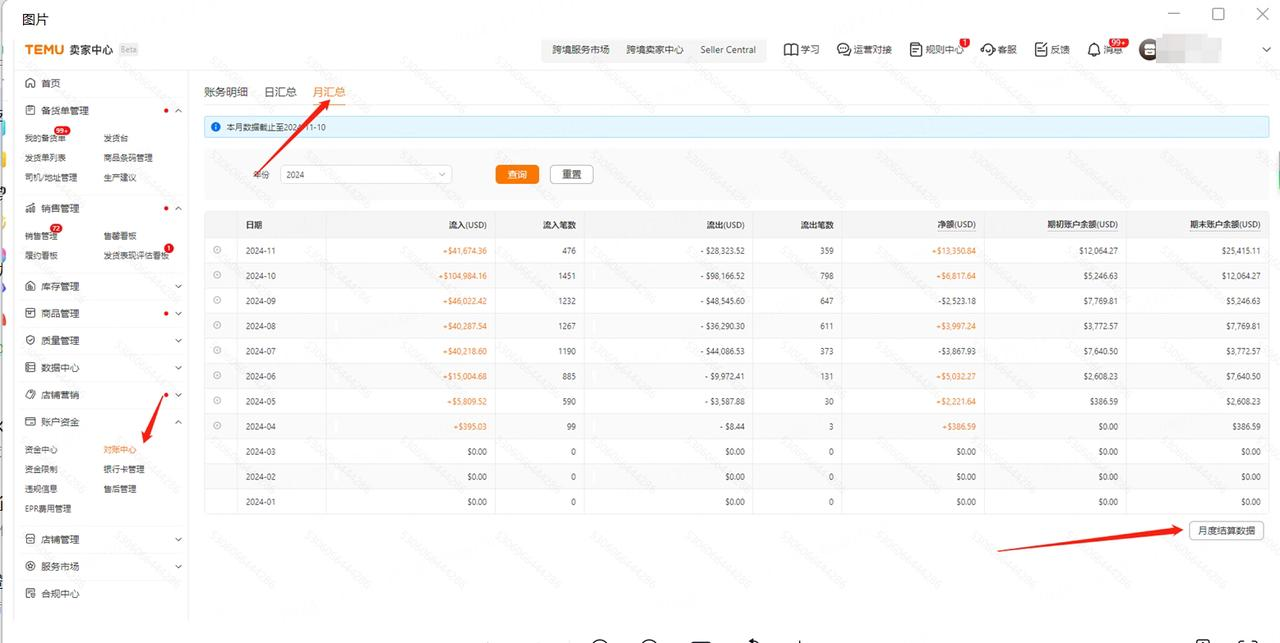Open 银行卡管理 in sidebar
Image resolution: width=1280 pixels, height=643 pixels.
[124, 469]
